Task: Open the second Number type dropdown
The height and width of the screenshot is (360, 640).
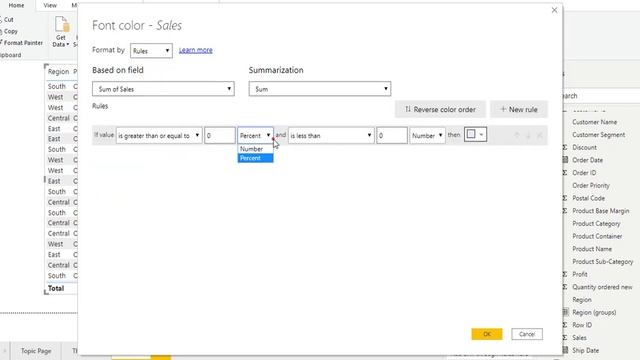Action: click(427, 136)
